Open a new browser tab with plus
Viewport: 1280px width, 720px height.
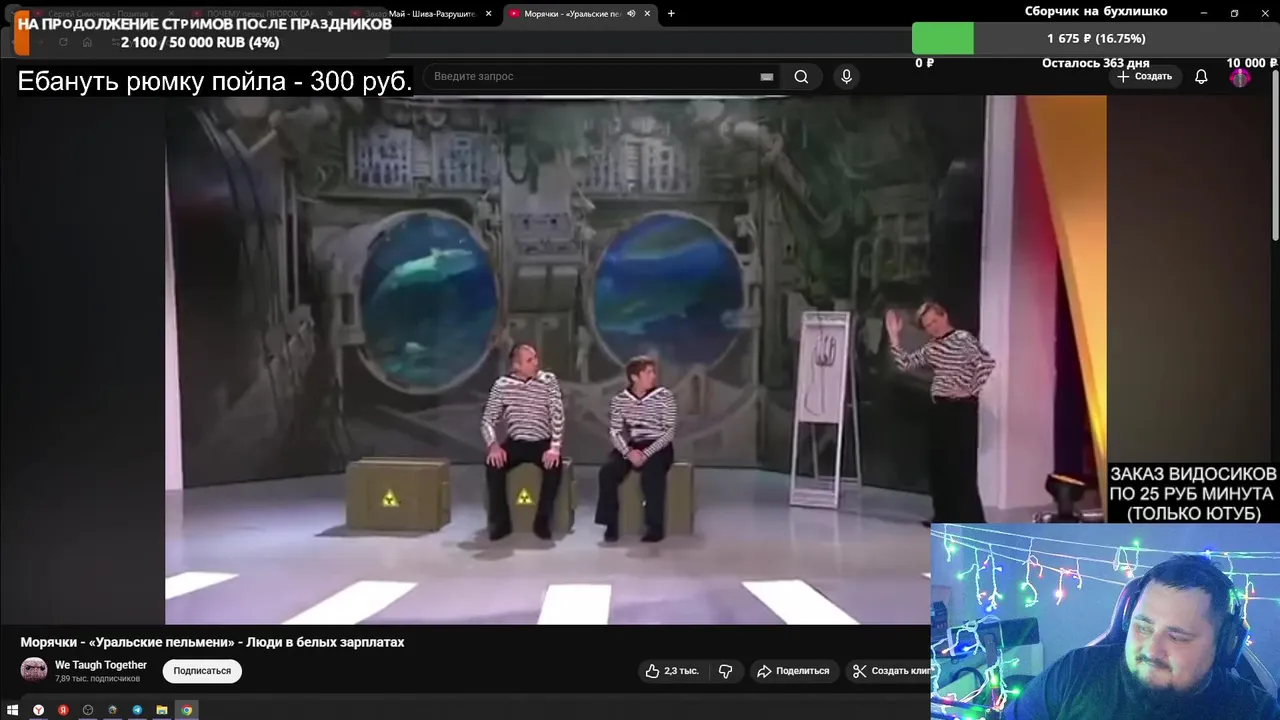coord(671,14)
